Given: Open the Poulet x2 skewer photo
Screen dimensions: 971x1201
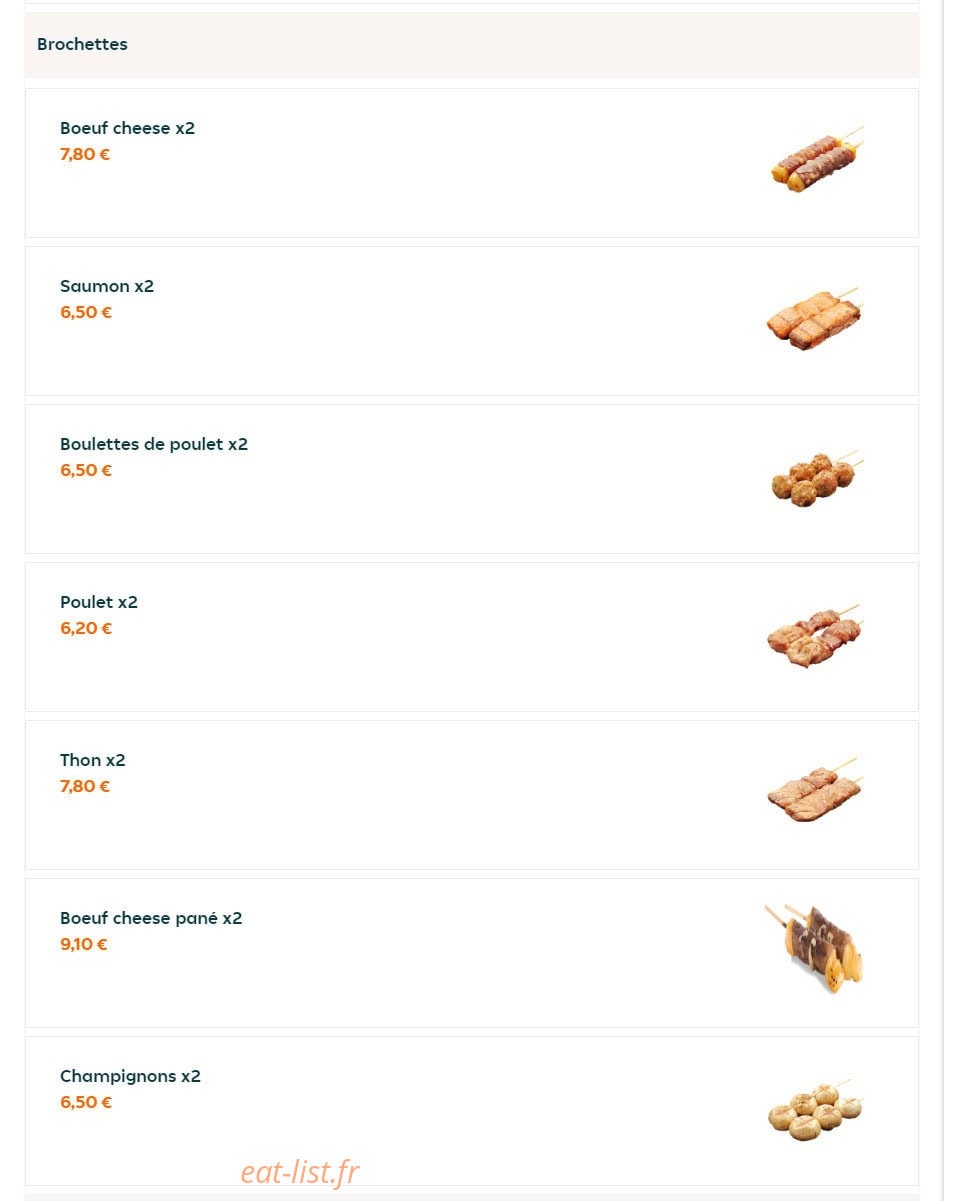Looking at the screenshot, I should (x=816, y=636).
